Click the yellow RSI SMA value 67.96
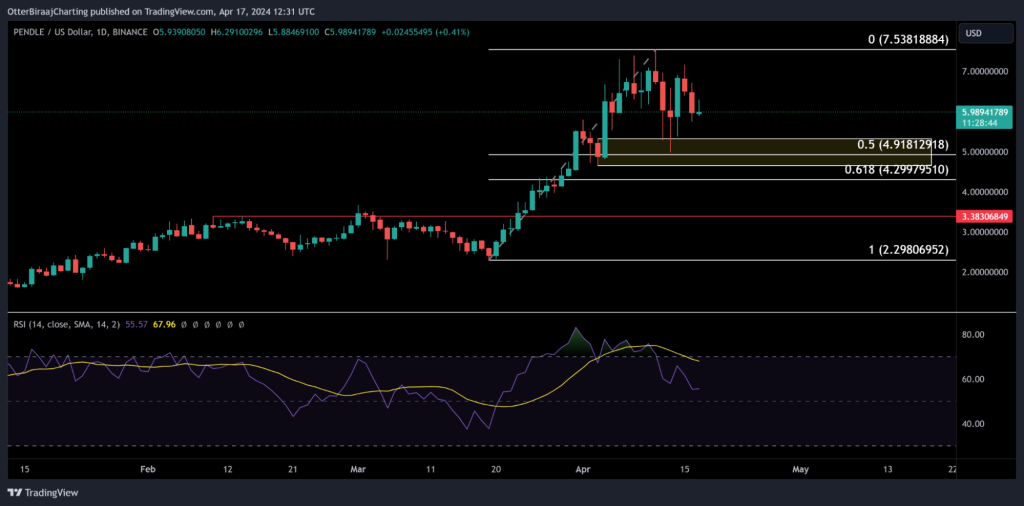This screenshot has width=1024, height=506. (165, 324)
